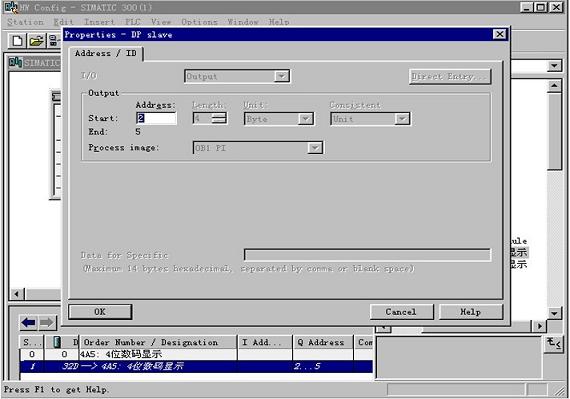Open station with the folder toolbar icon
570x399 pixels.
36,40
